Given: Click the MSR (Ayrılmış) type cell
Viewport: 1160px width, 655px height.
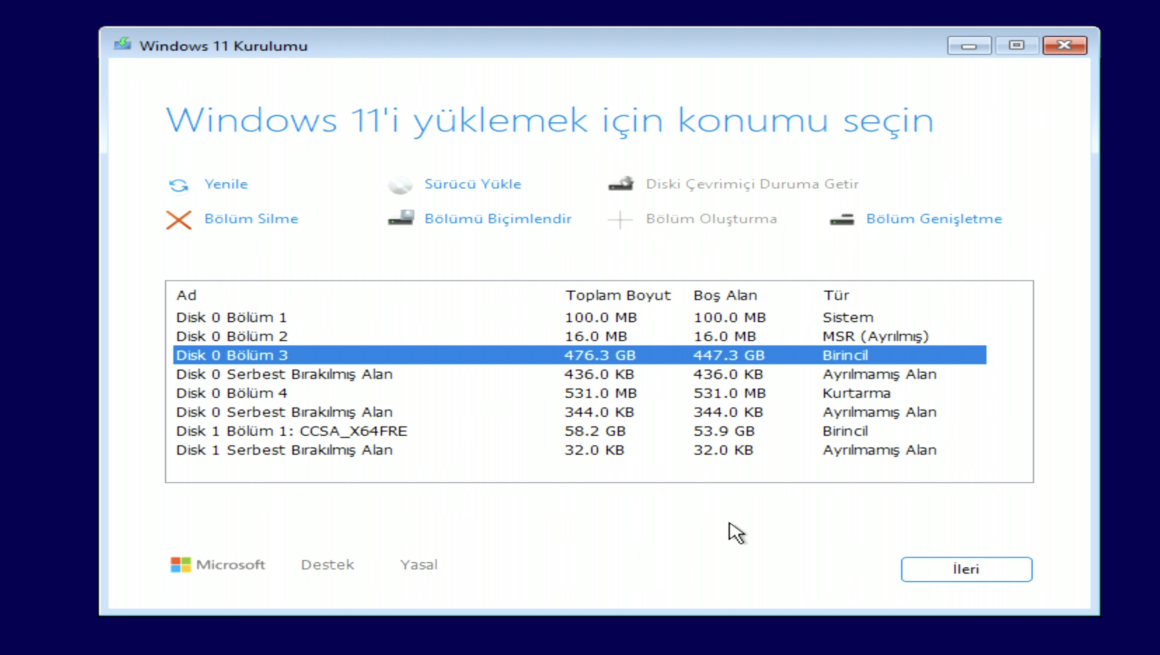Looking at the screenshot, I should point(875,337).
